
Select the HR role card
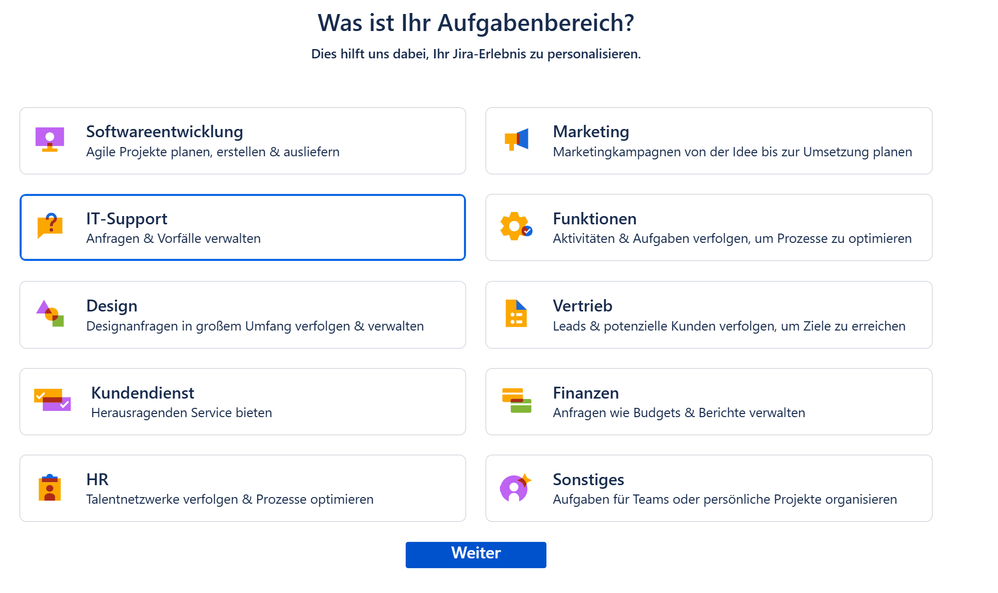(x=242, y=488)
